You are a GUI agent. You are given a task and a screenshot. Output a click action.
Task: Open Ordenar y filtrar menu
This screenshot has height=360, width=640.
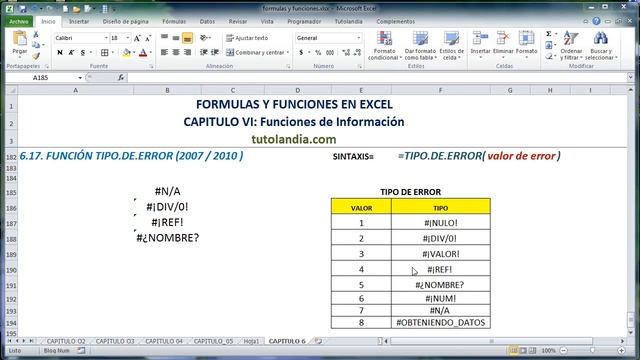[x=571, y=46]
